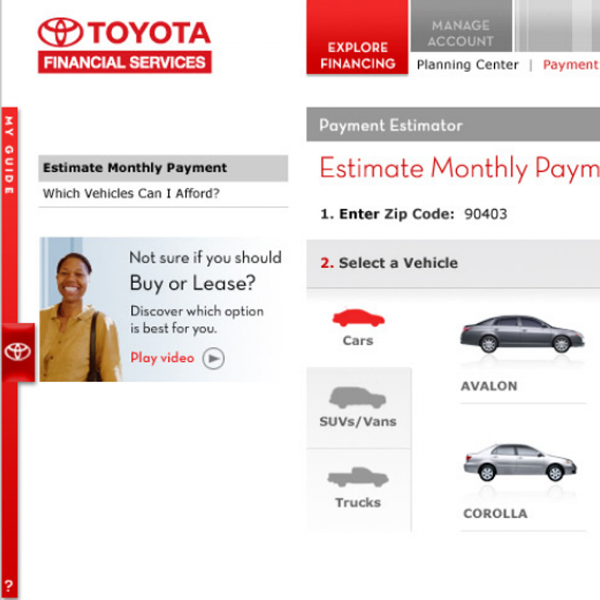This screenshot has height=600, width=600.
Task: Select the red Cars category icon
Action: pos(359,318)
